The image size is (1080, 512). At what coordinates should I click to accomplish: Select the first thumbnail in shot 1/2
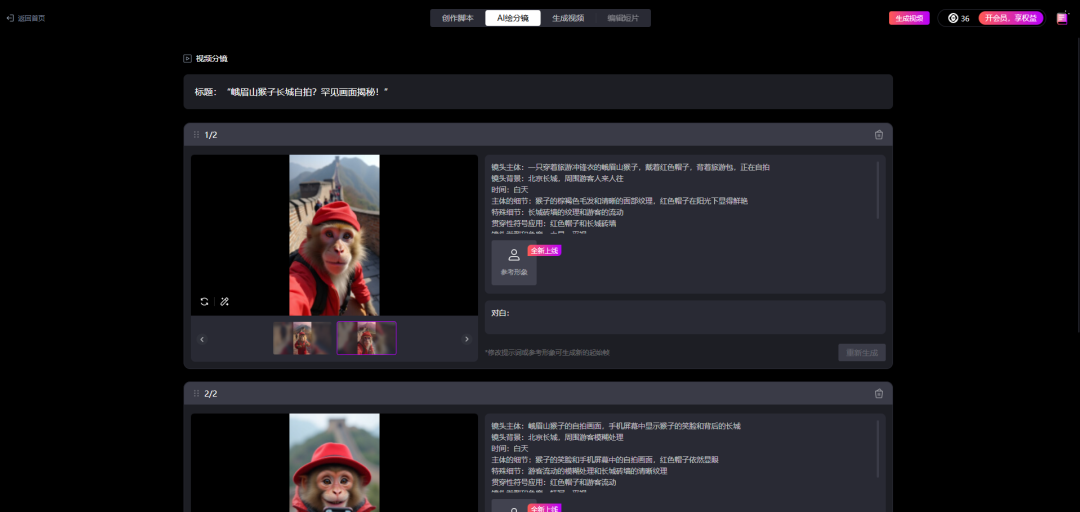coord(302,338)
